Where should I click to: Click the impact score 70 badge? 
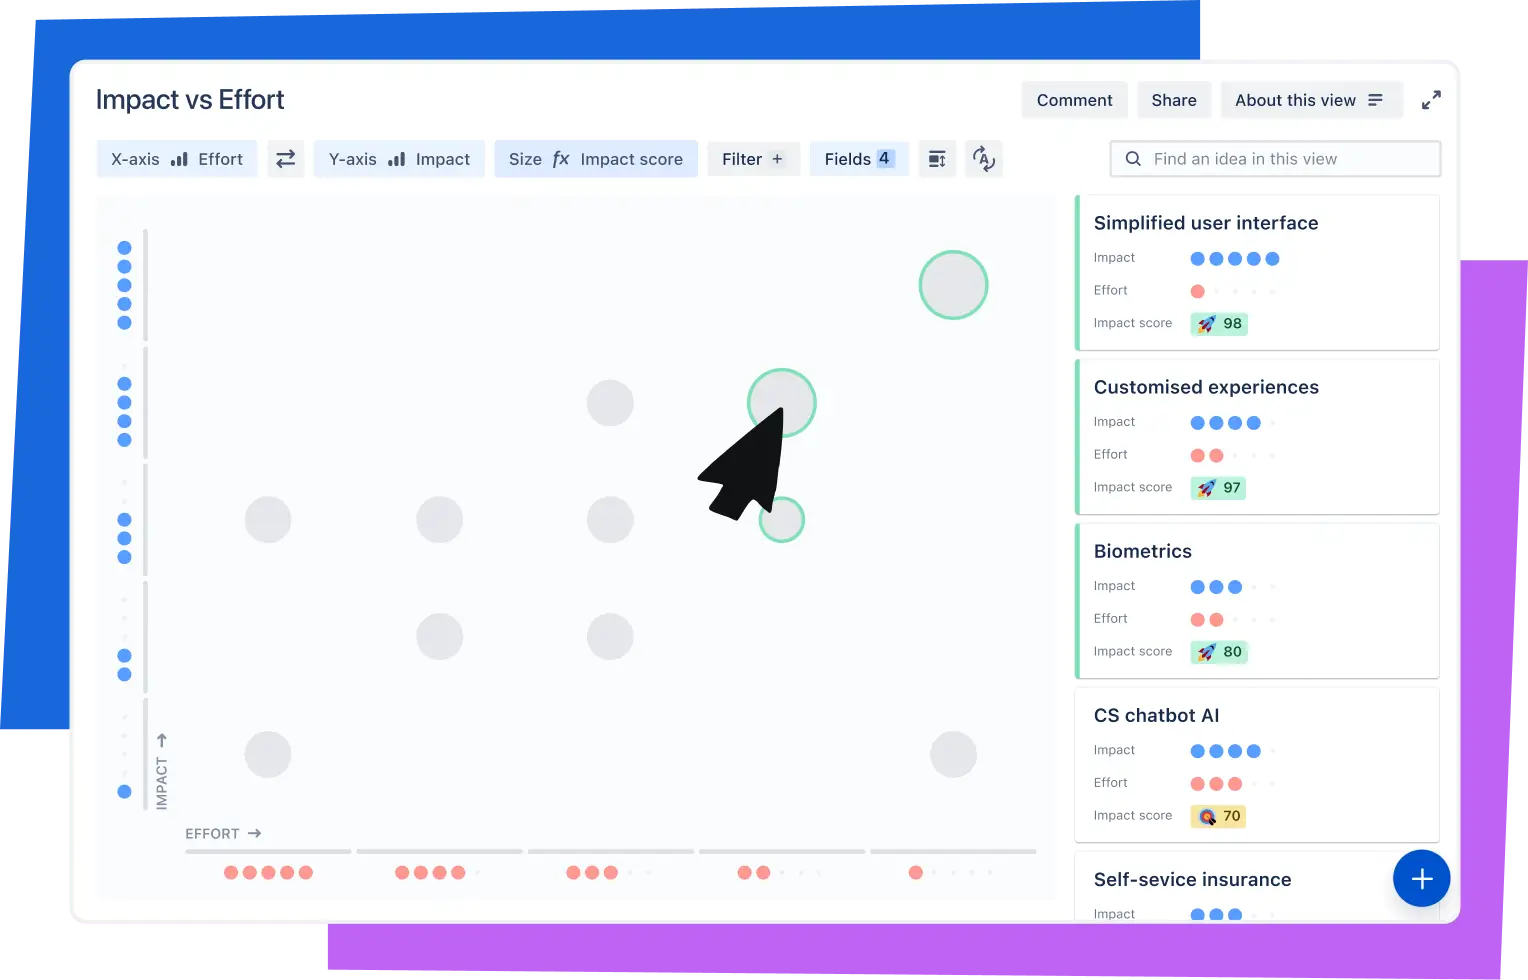(x=1218, y=816)
